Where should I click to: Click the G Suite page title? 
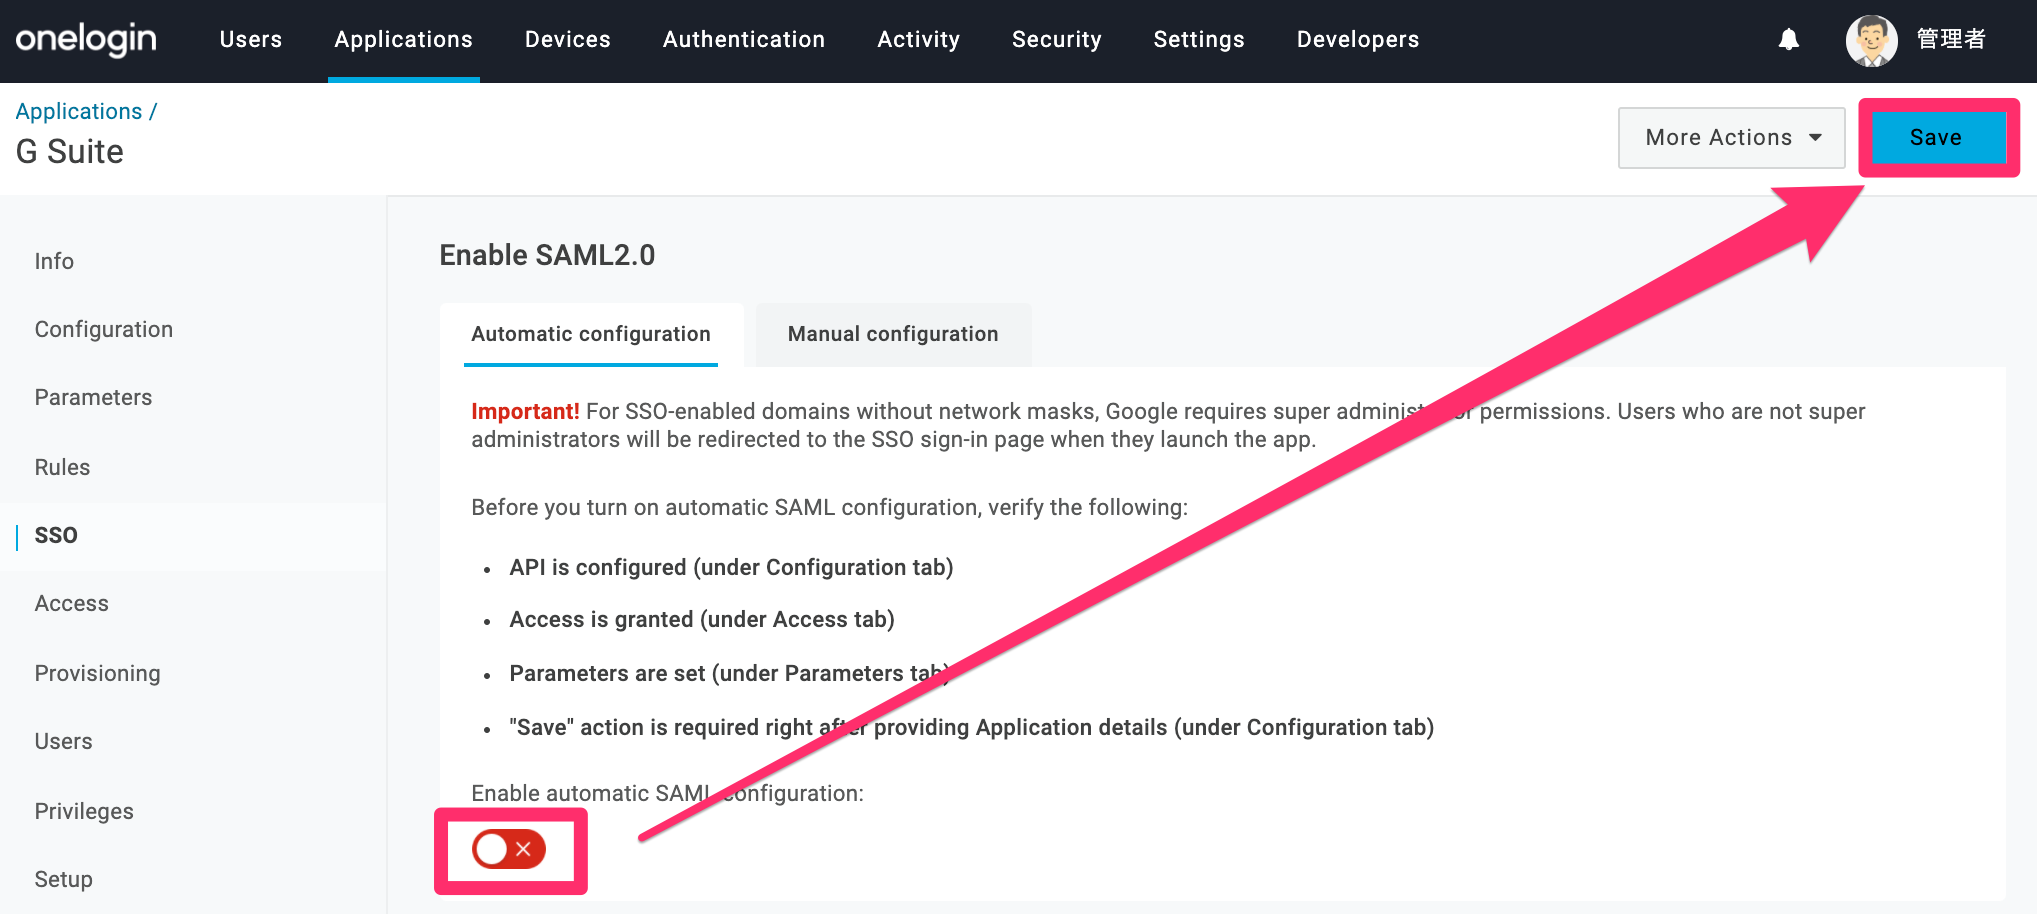point(70,151)
